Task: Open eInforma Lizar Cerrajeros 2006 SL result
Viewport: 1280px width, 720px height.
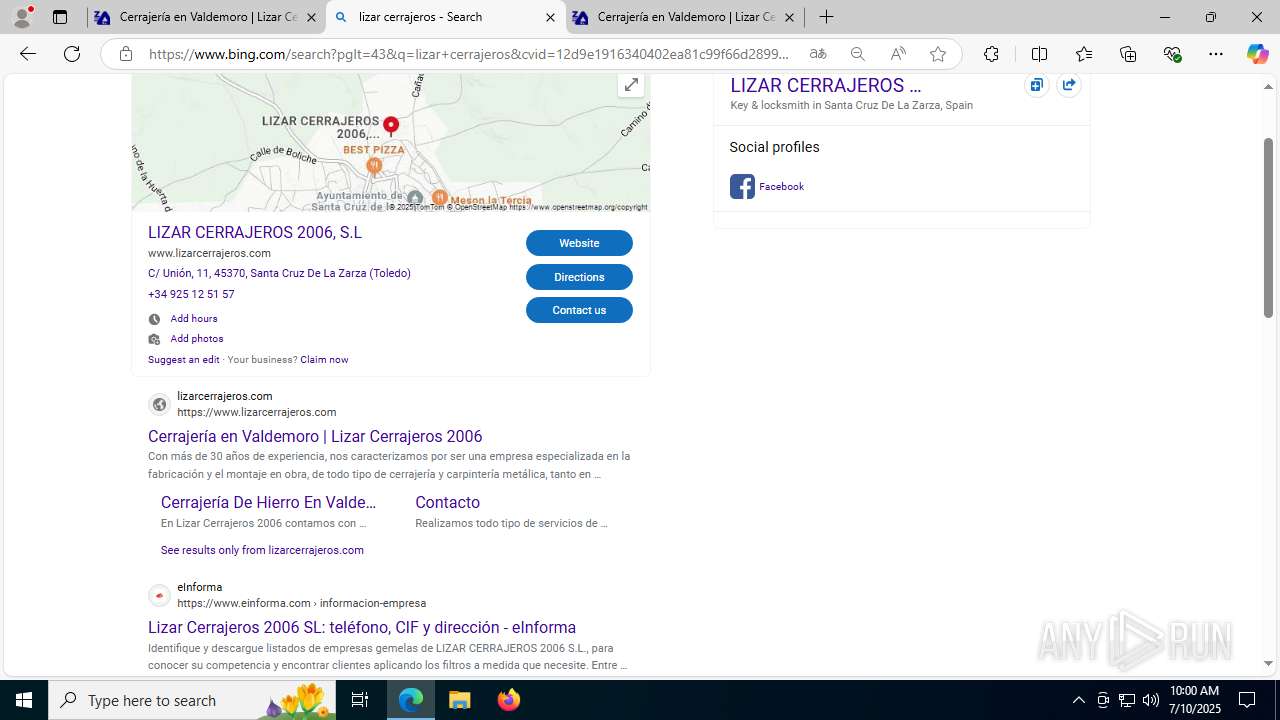Action: [362, 627]
